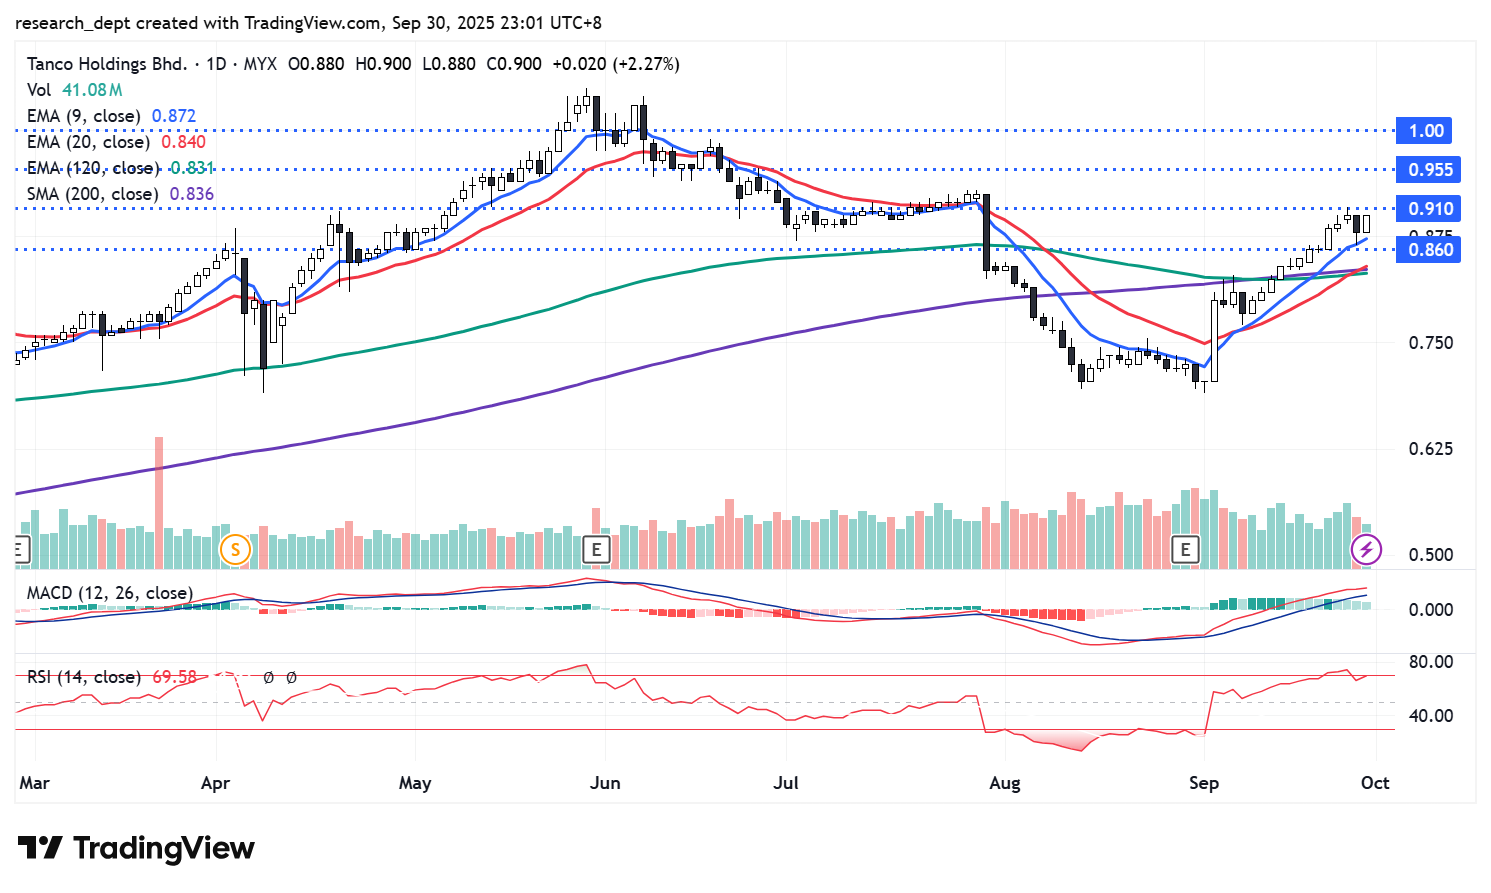Click the SMA (200, close) indicator legend
Viewport: 1491px width, 893px height.
coord(92,194)
